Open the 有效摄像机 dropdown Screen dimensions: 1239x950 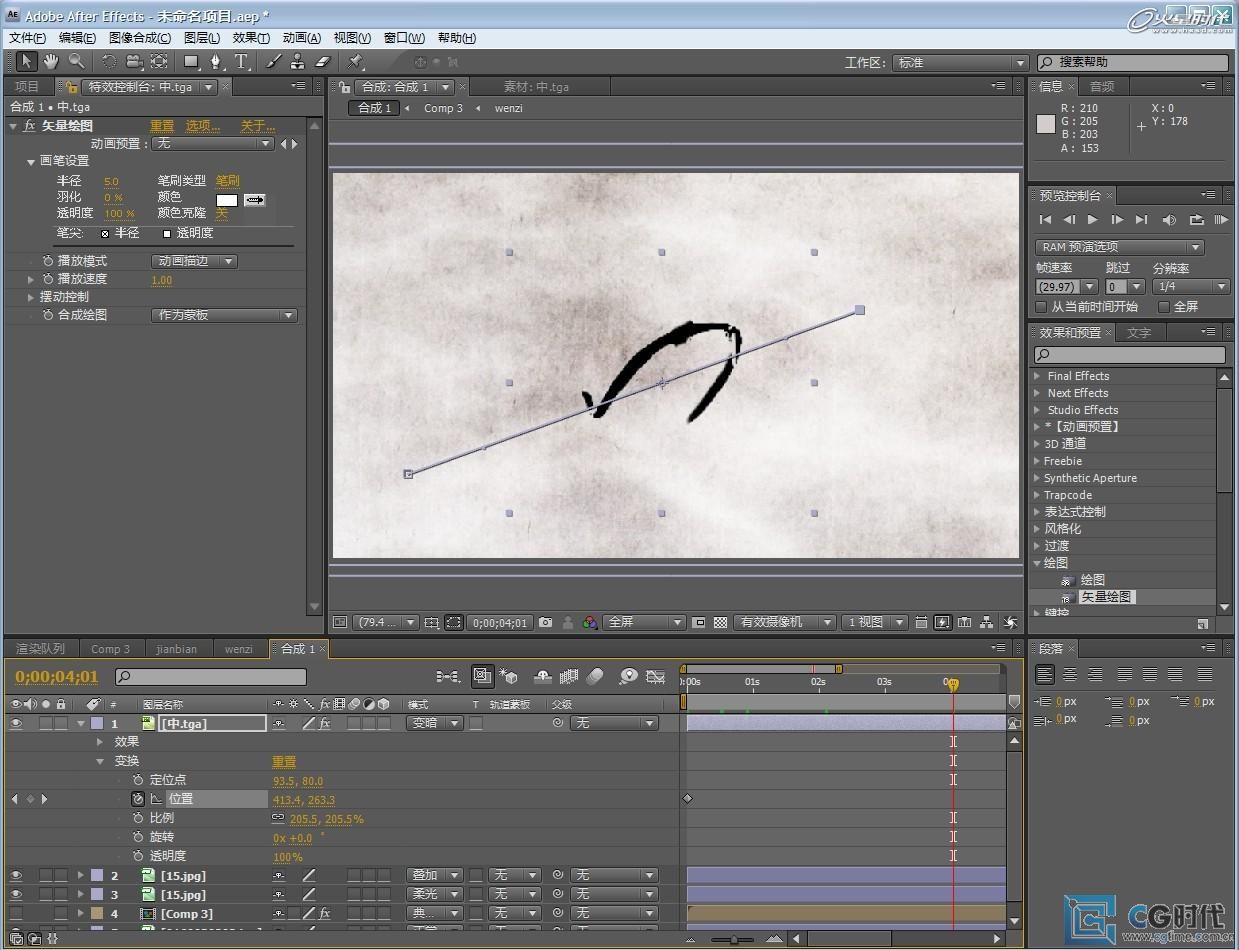[784, 622]
